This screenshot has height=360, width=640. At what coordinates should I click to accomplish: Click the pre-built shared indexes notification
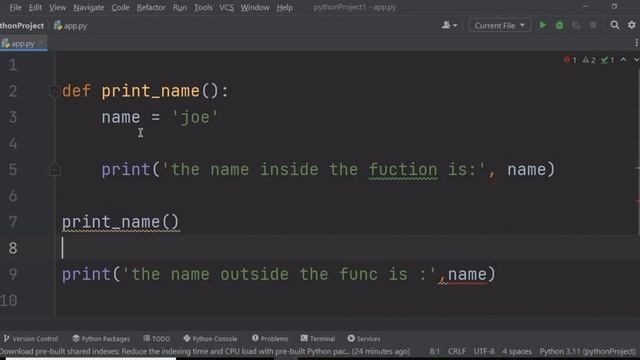tap(205, 351)
